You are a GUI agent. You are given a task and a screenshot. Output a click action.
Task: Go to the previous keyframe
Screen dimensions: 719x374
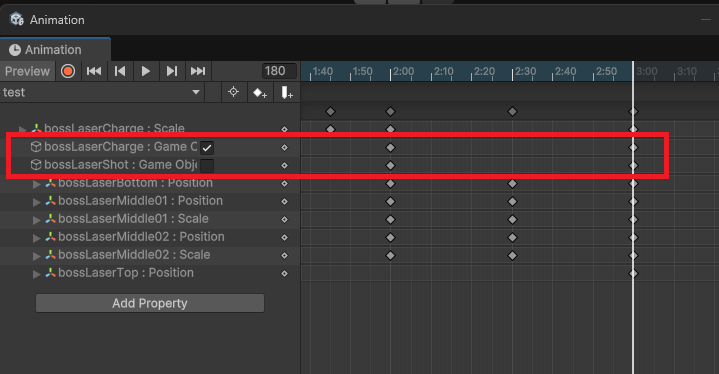tap(120, 71)
